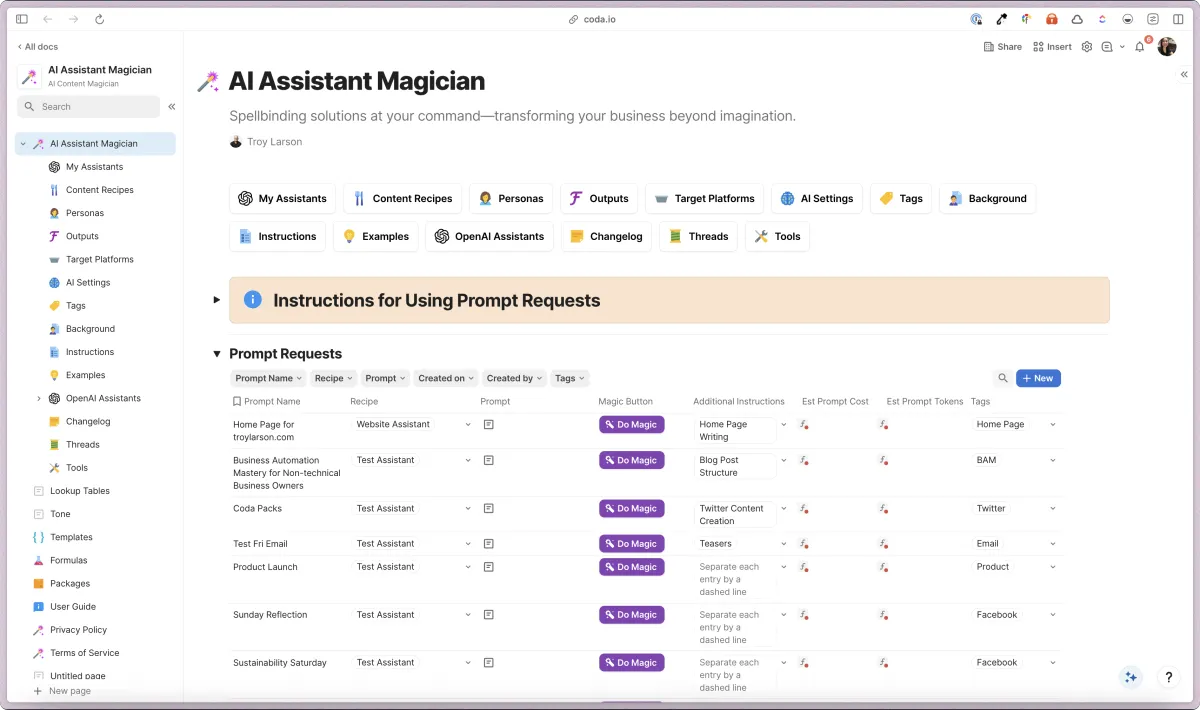Click the user profile avatar
The image size is (1200, 710).
click(x=1167, y=46)
